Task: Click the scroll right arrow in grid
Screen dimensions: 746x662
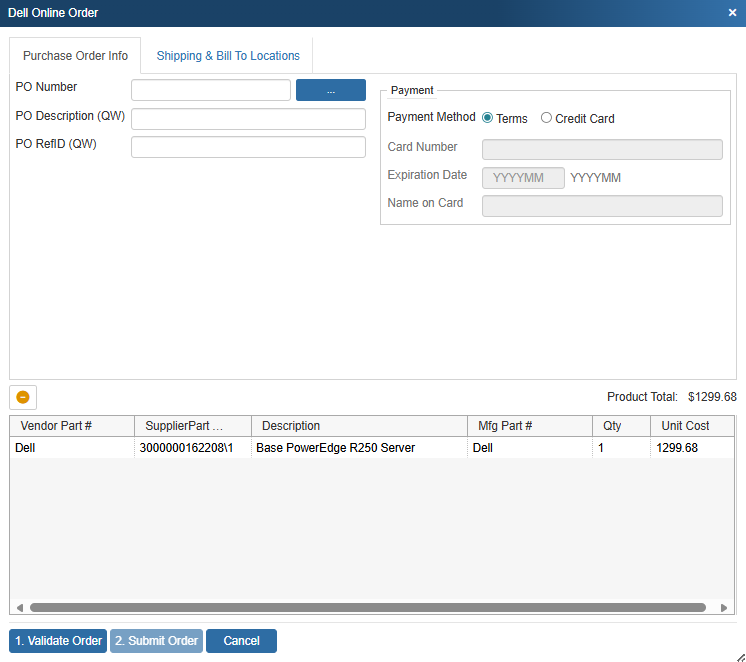Action: pos(724,607)
